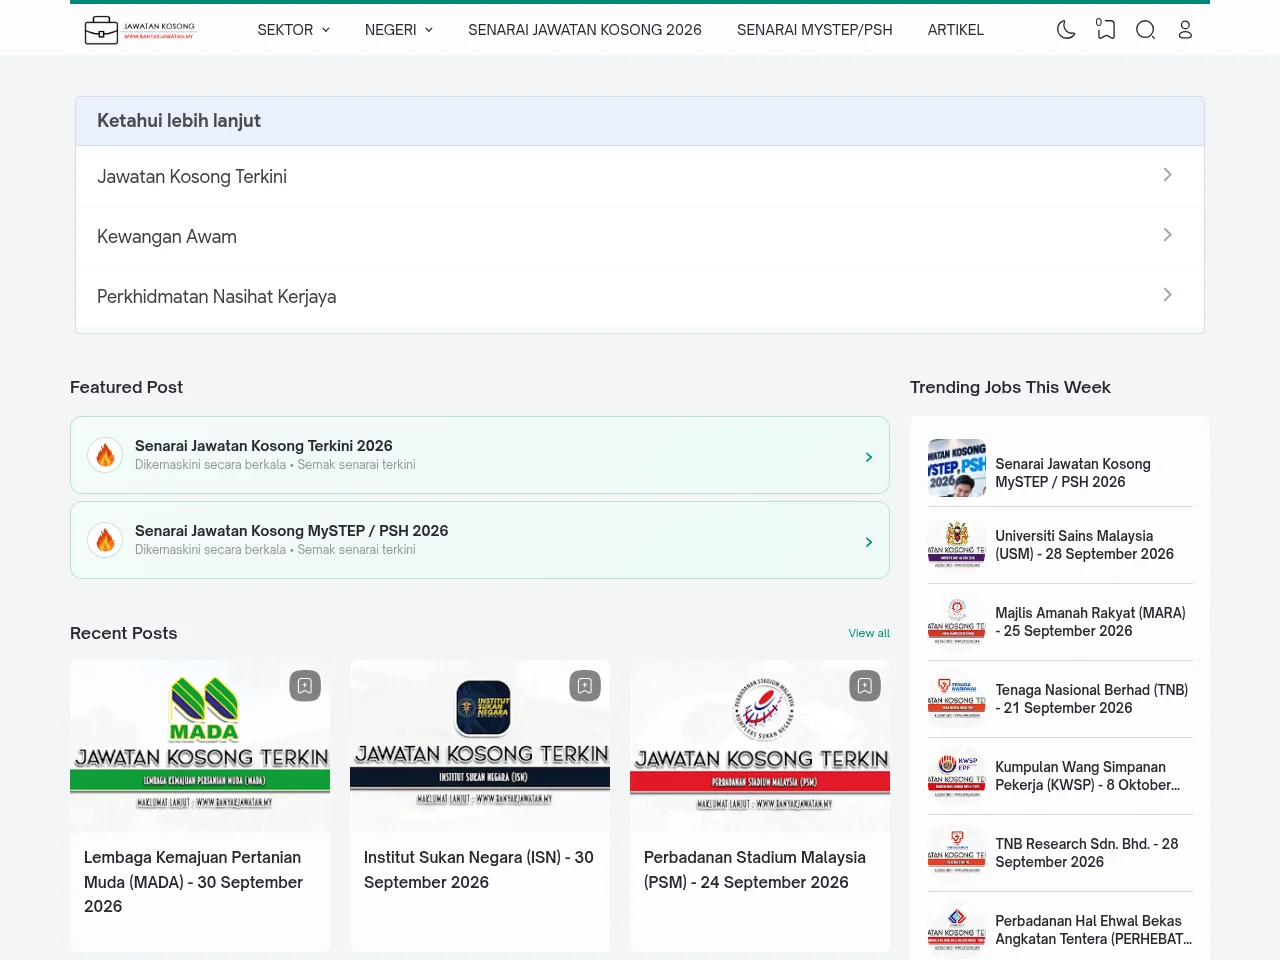This screenshot has height=960, width=1280.
Task: Click the fire icon beside Senarai Jawatan Kosong Terkini 2026
Action: [x=105, y=455]
